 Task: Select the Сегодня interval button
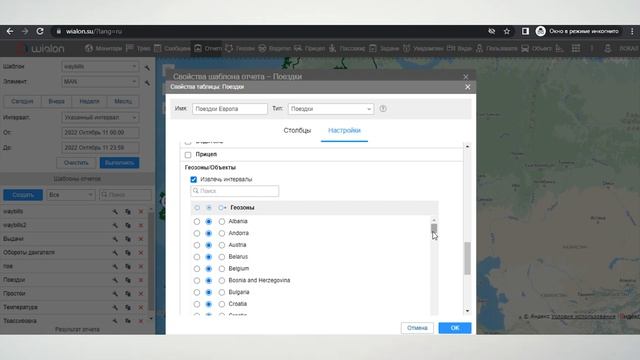22,101
